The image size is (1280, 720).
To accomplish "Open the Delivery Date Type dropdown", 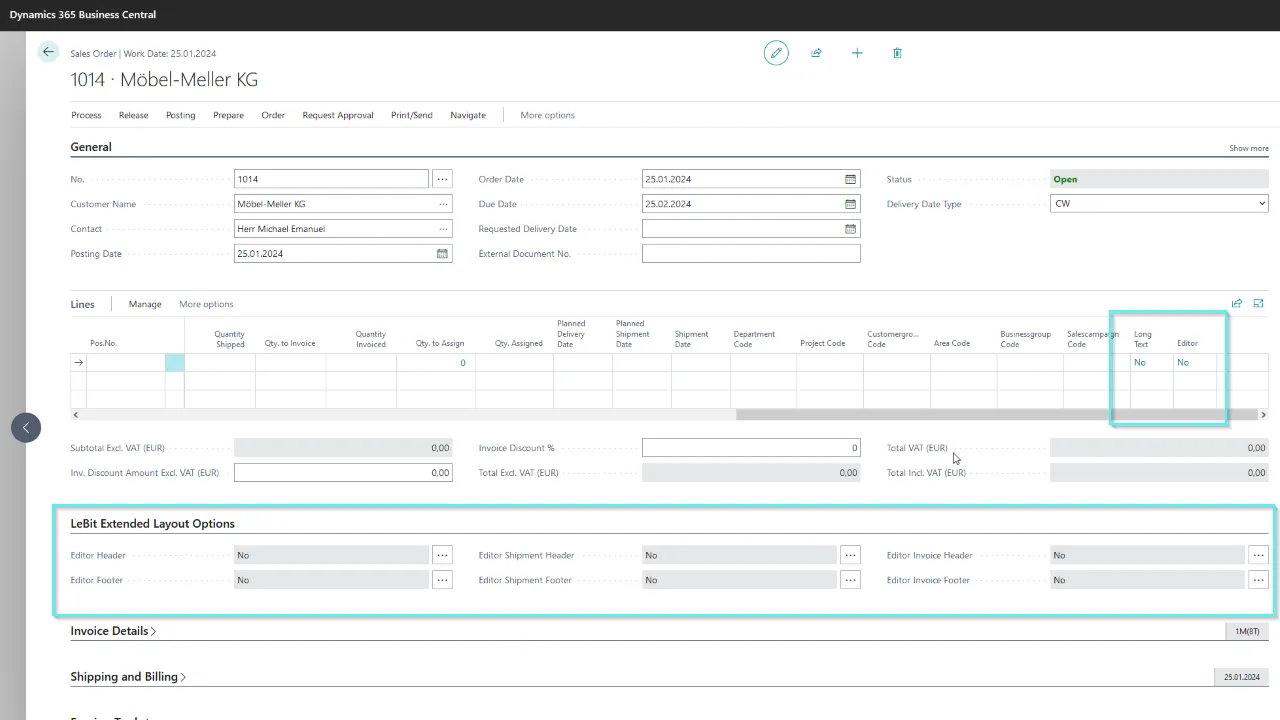I will pyautogui.click(x=1159, y=204).
